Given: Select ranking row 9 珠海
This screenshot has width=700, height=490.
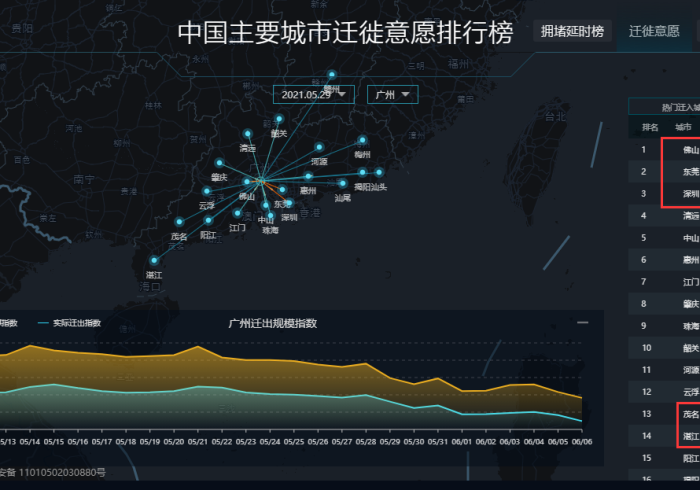Looking at the screenshot, I should pyautogui.click(x=664, y=326).
